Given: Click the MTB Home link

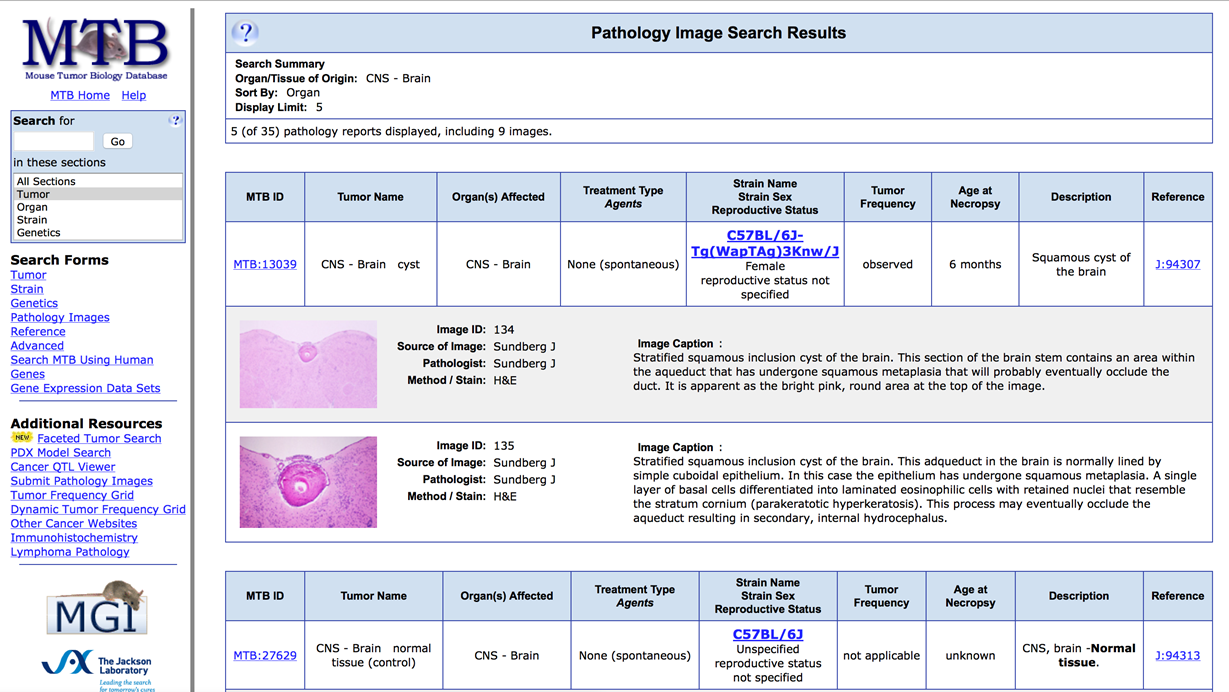Looking at the screenshot, I should click(x=80, y=95).
